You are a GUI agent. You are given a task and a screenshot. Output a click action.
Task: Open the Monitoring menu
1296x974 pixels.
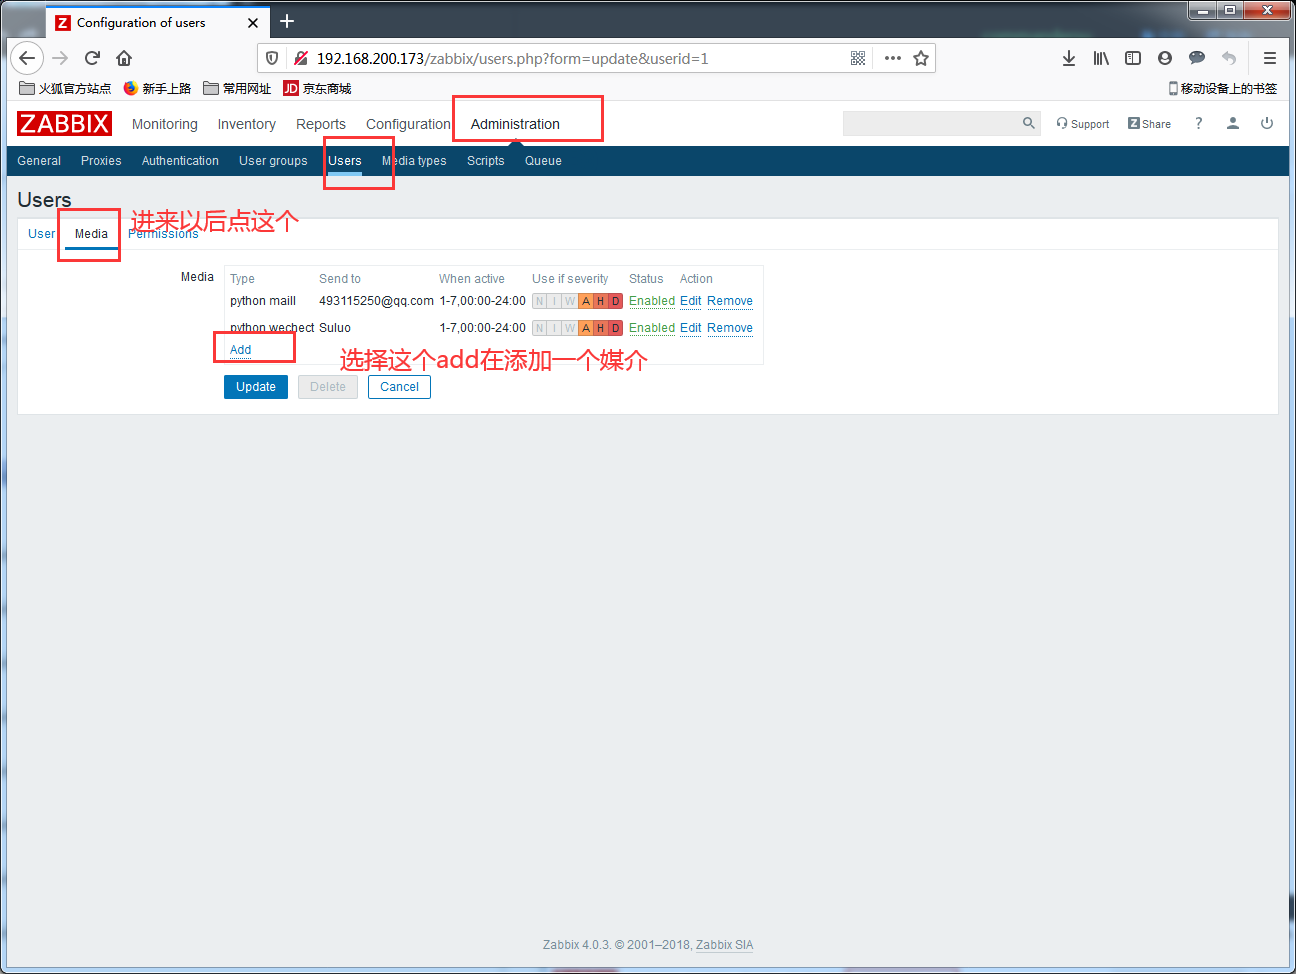click(x=165, y=124)
